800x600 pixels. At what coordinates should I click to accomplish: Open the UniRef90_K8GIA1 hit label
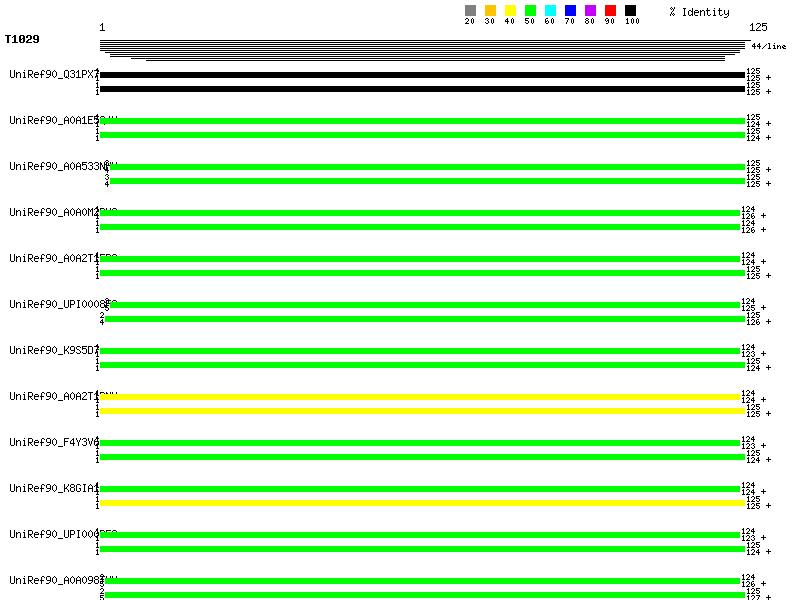click(53, 488)
